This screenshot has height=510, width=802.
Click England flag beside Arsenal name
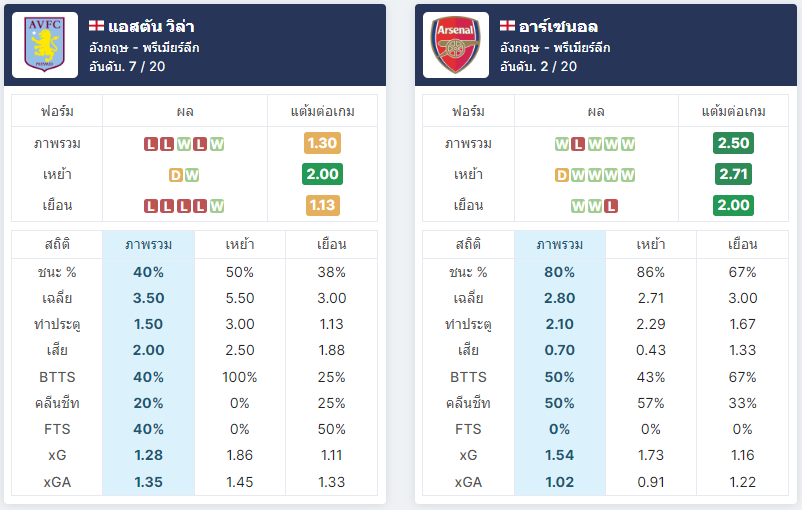tap(507, 26)
